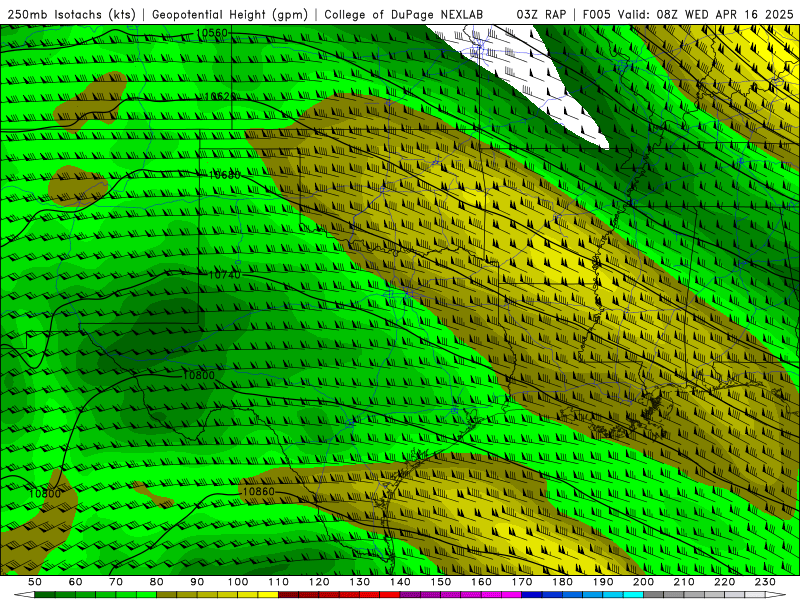Screen dimensions: 800x600
Task: Click the 230 kts color scale label
Action: pyautogui.click(x=766, y=582)
